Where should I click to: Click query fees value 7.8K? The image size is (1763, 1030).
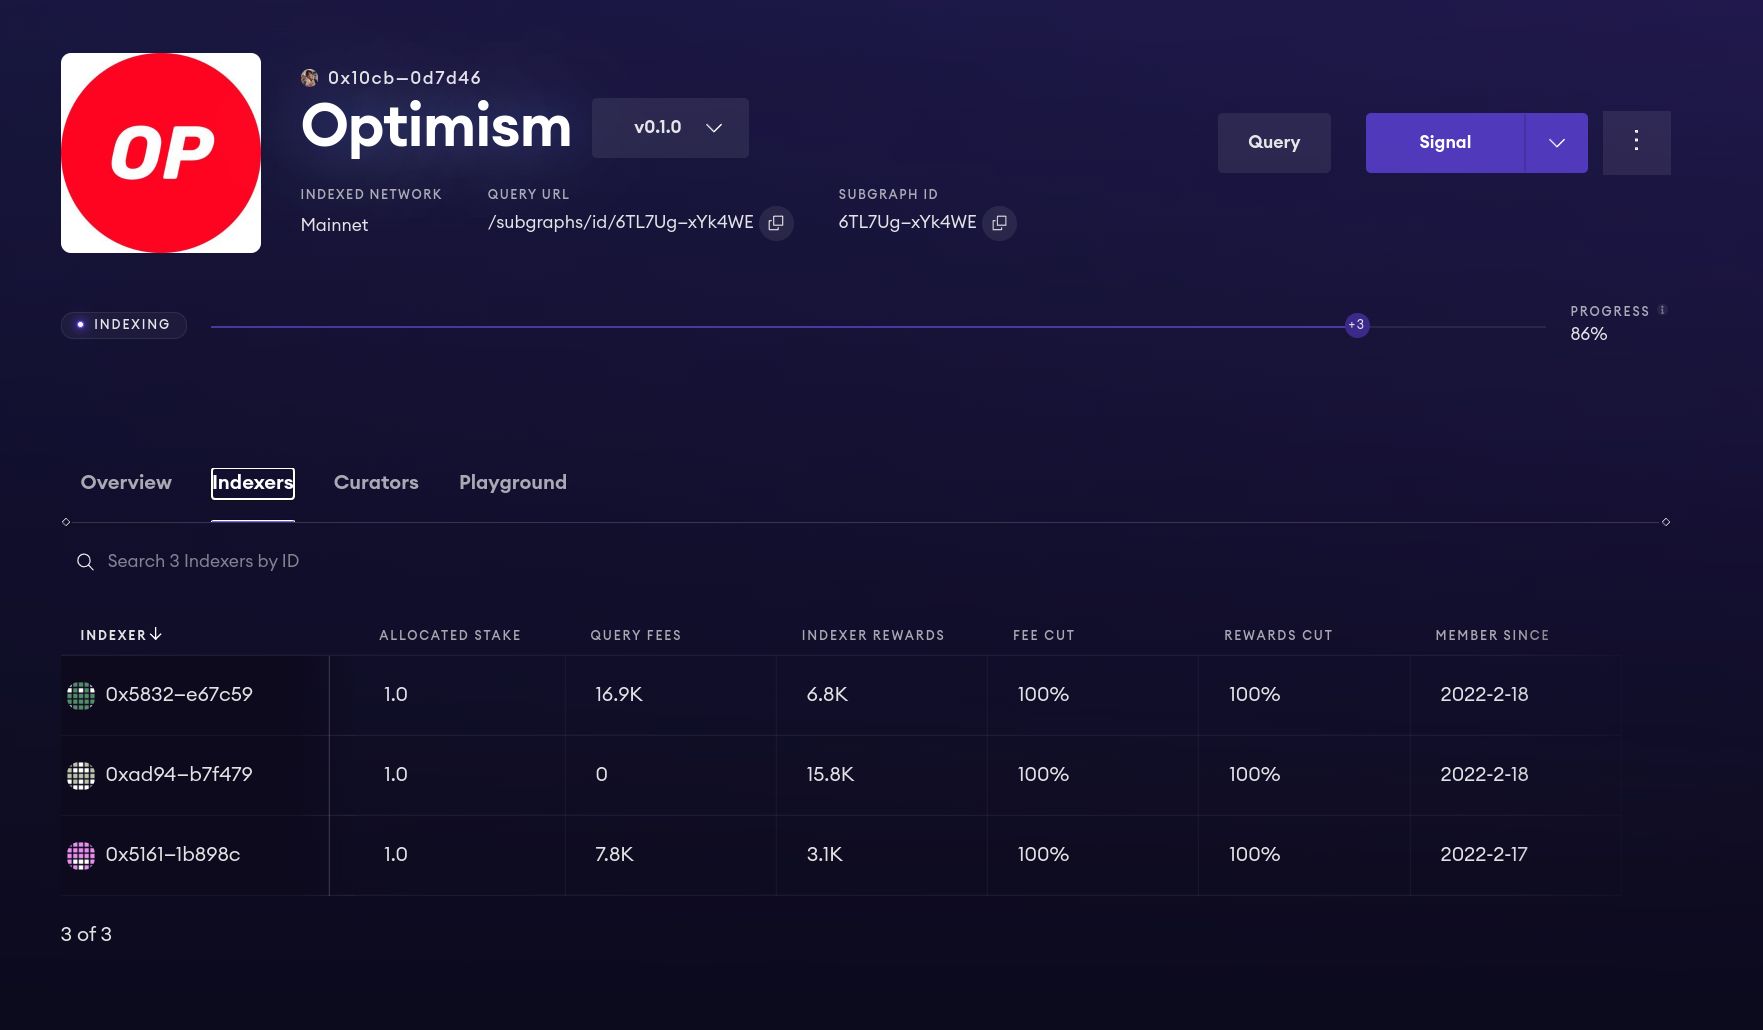615,855
